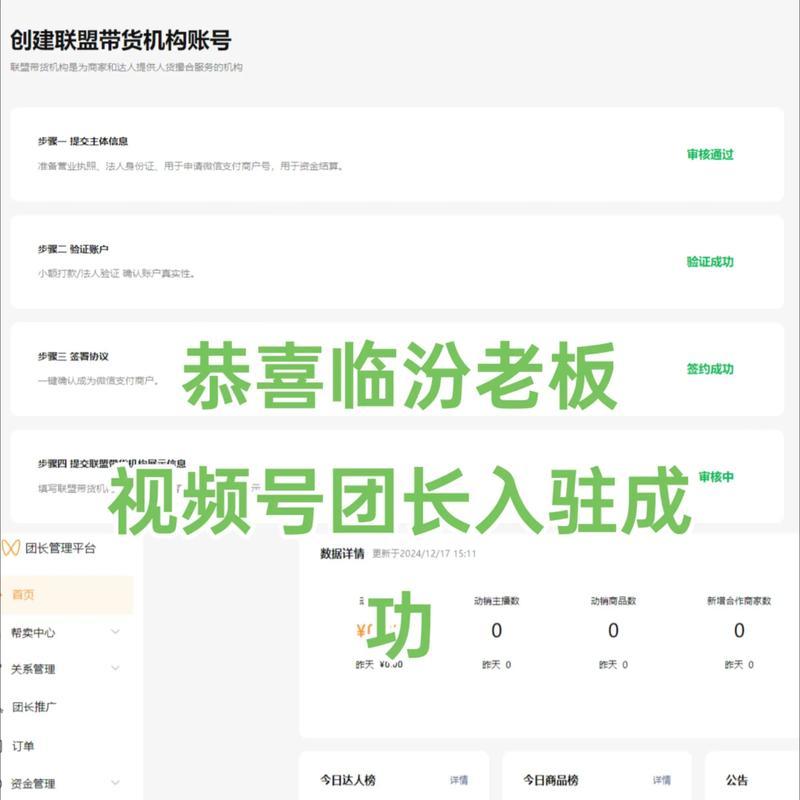
Task: Click the 今日达人榜 card title
Action: (347, 780)
